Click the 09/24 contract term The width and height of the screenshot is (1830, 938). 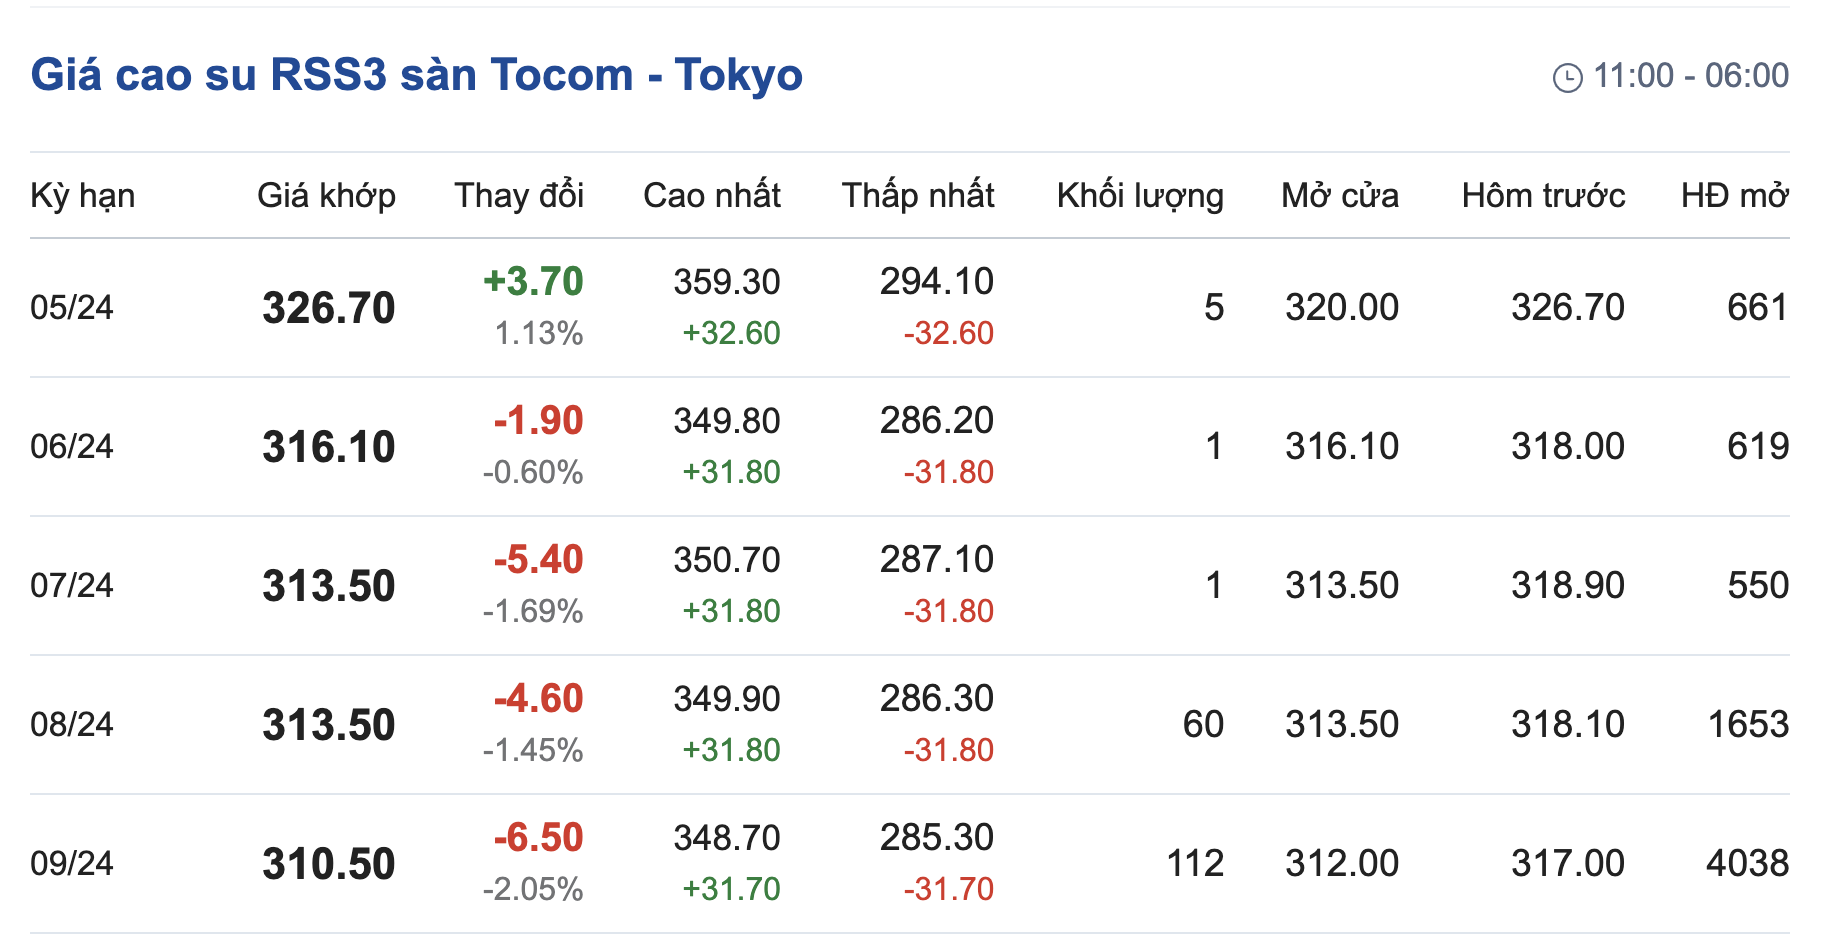pyautogui.click(x=72, y=863)
